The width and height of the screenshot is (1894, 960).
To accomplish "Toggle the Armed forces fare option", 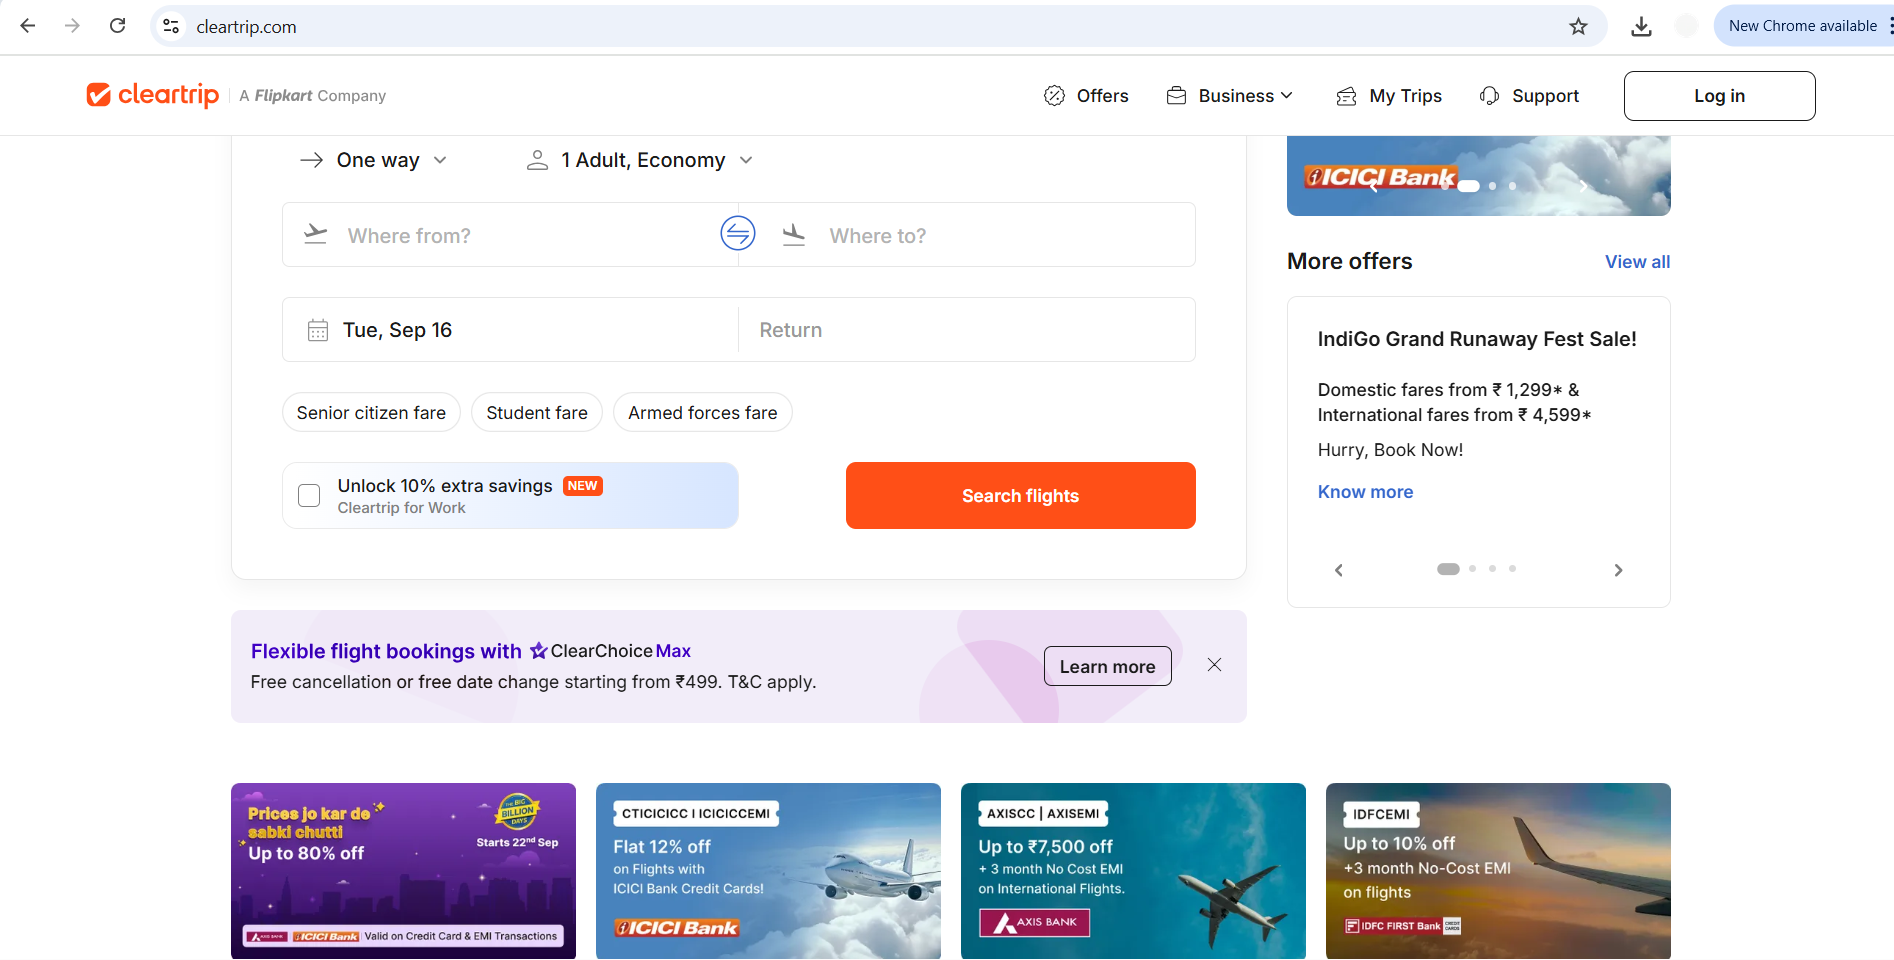I will pos(702,413).
